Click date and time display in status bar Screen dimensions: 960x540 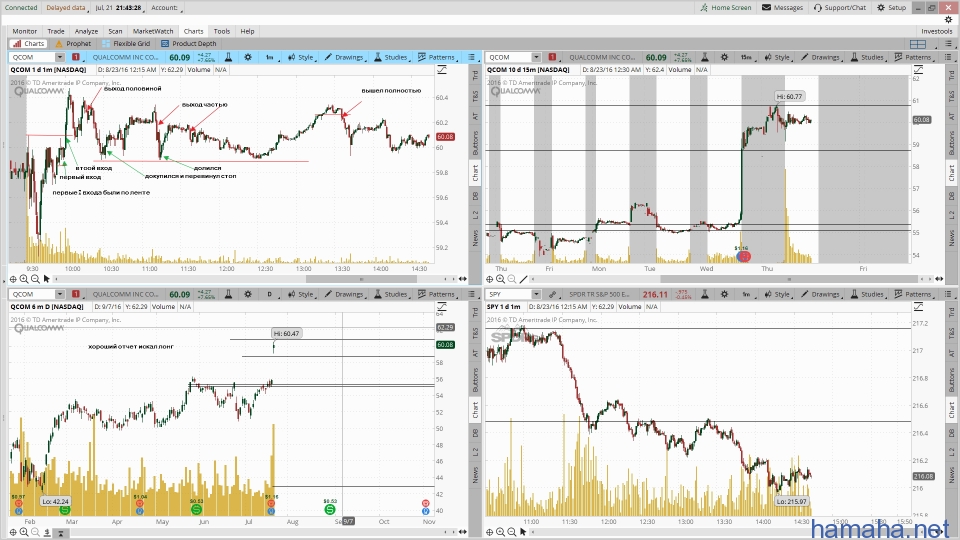coord(119,7)
